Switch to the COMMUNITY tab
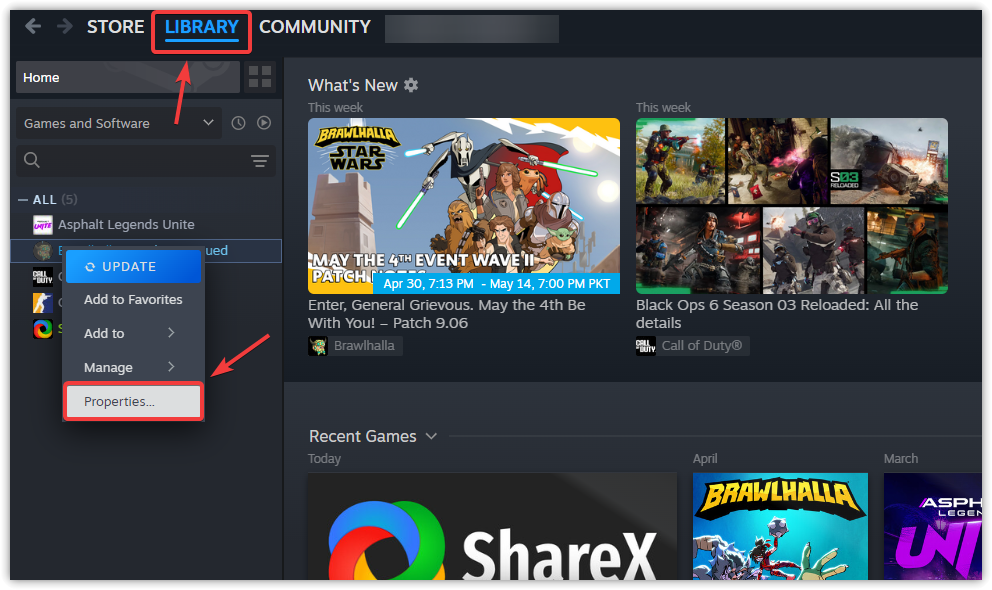 point(314,27)
